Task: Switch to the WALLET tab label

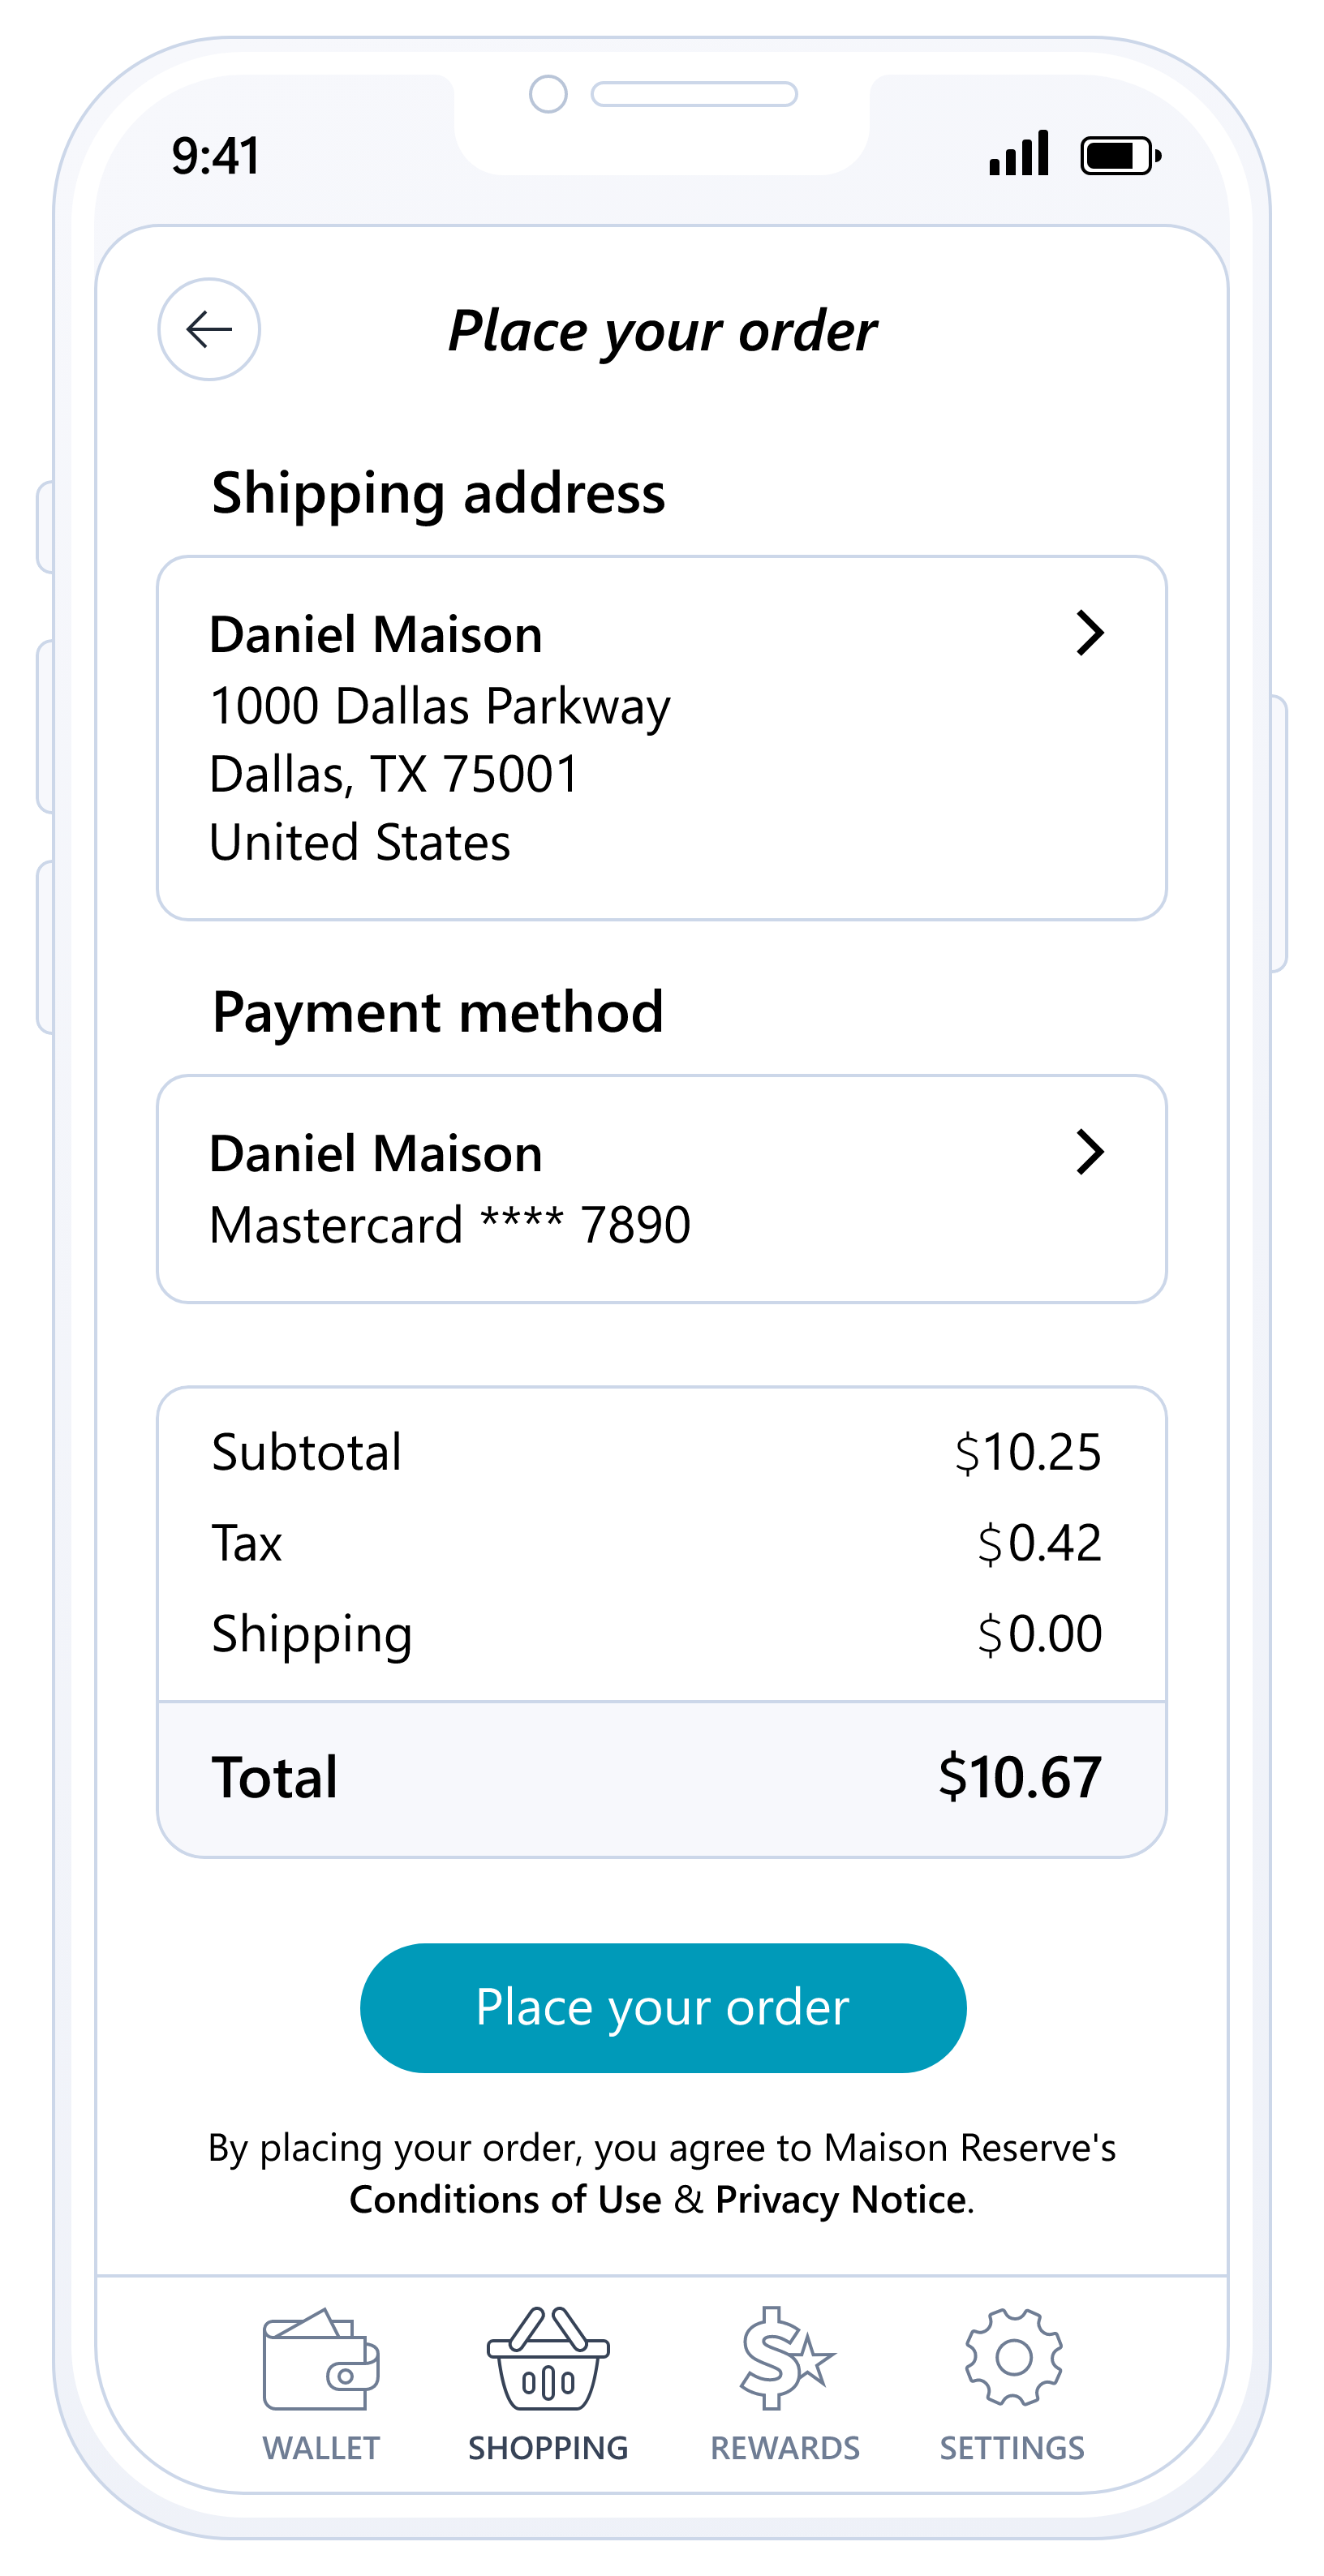Action: pos(321,2448)
